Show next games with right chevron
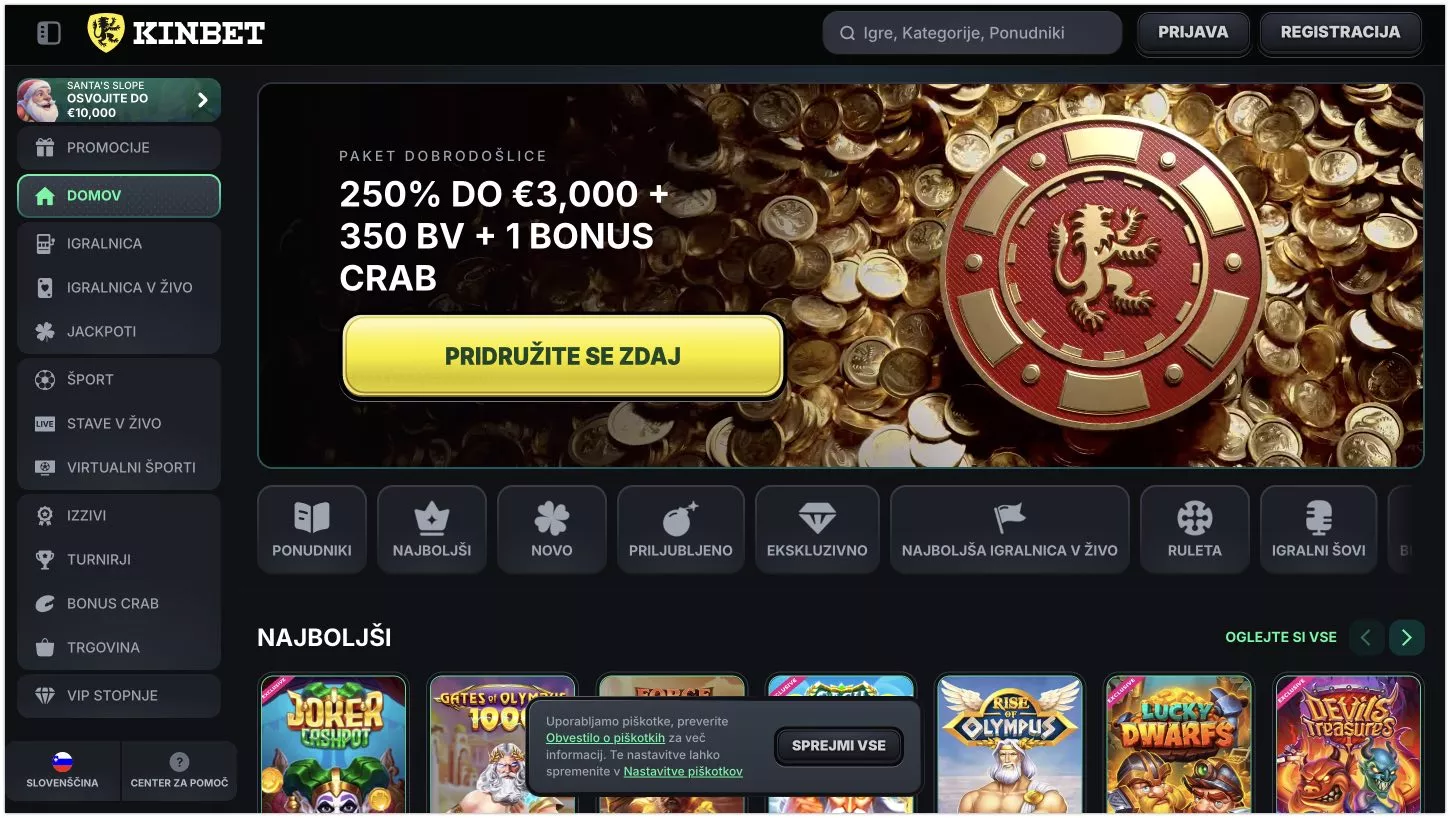The height and width of the screenshot is (818, 1450). 1406,637
